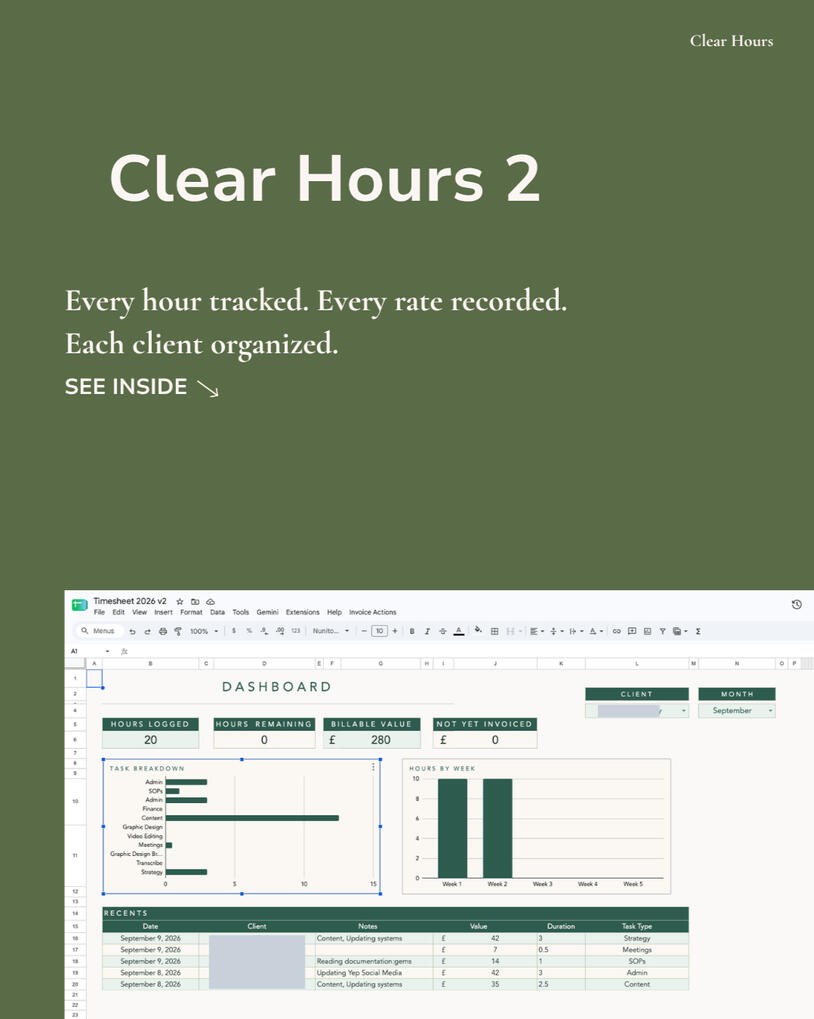Decrease font size with minus button

point(364,631)
